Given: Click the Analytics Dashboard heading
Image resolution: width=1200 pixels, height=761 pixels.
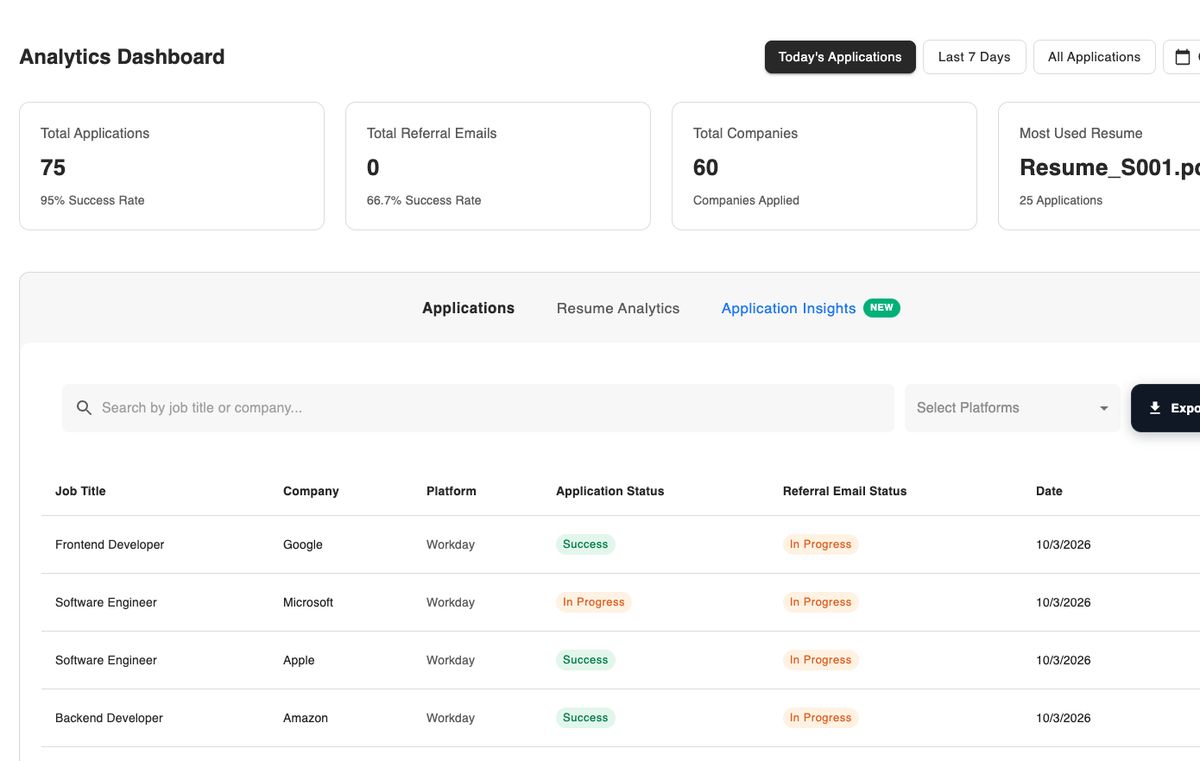Looking at the screenshot, I should (122, 57).
